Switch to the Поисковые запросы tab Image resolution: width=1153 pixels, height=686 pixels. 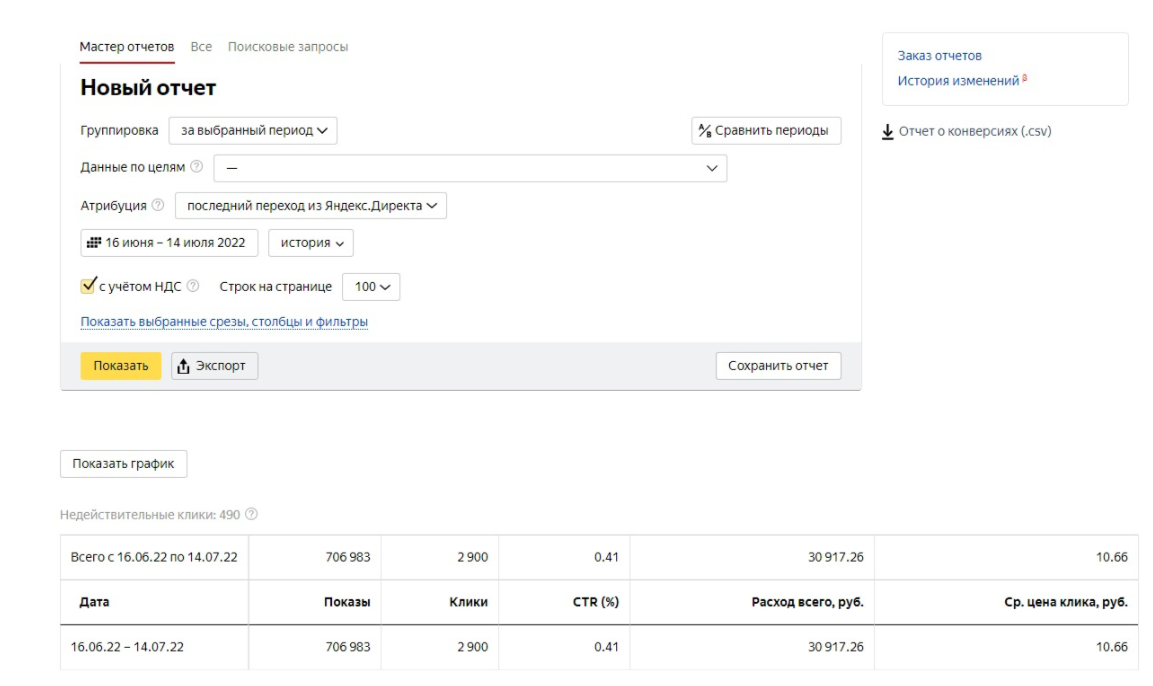pos(288,46)
